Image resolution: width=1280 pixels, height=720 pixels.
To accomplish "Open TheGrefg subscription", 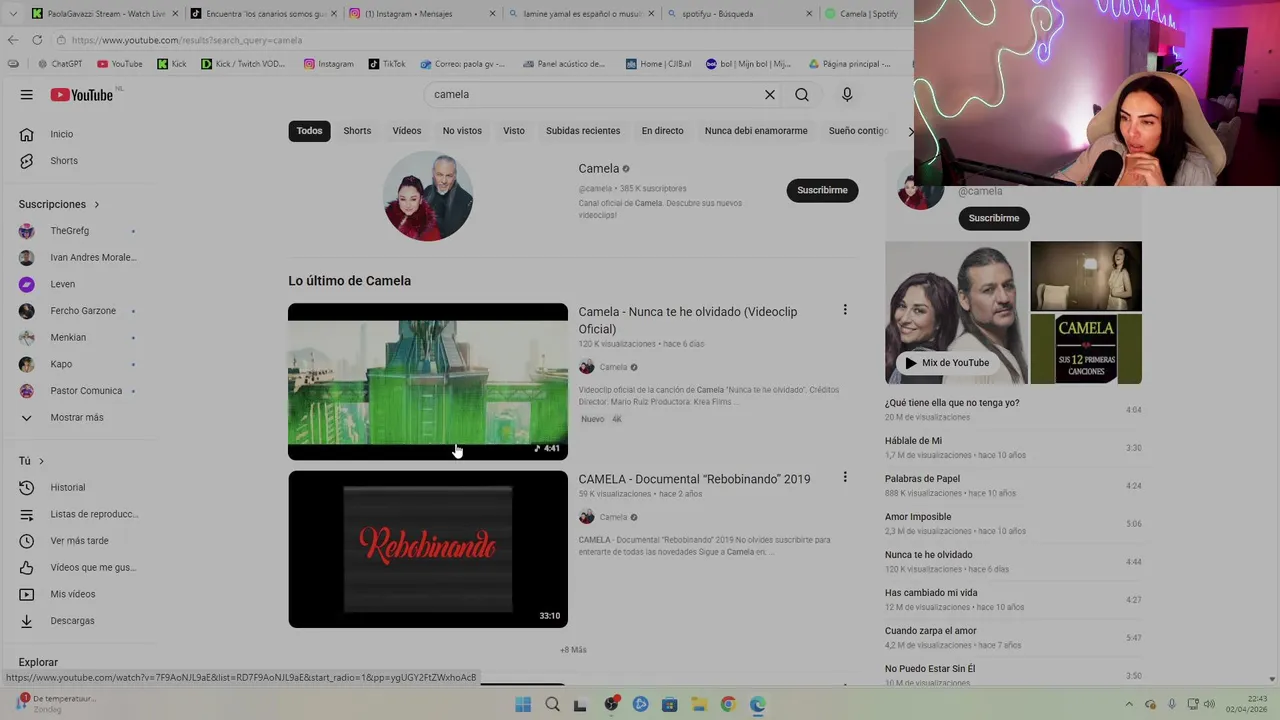I will coord(70,231).
